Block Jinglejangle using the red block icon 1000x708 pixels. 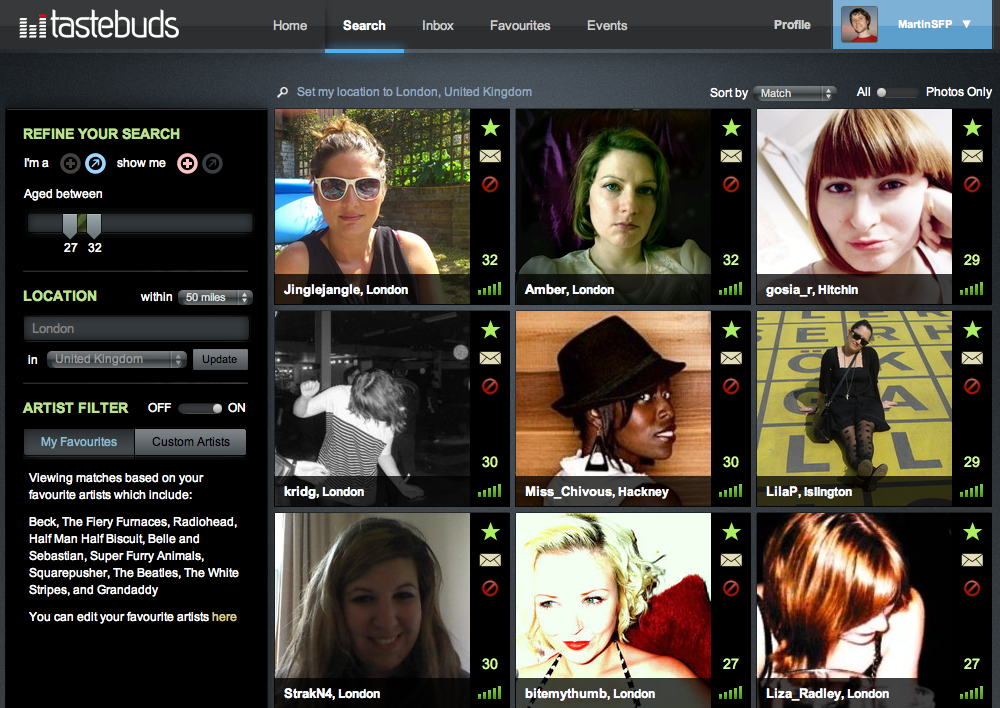click(x=490, y=184)
